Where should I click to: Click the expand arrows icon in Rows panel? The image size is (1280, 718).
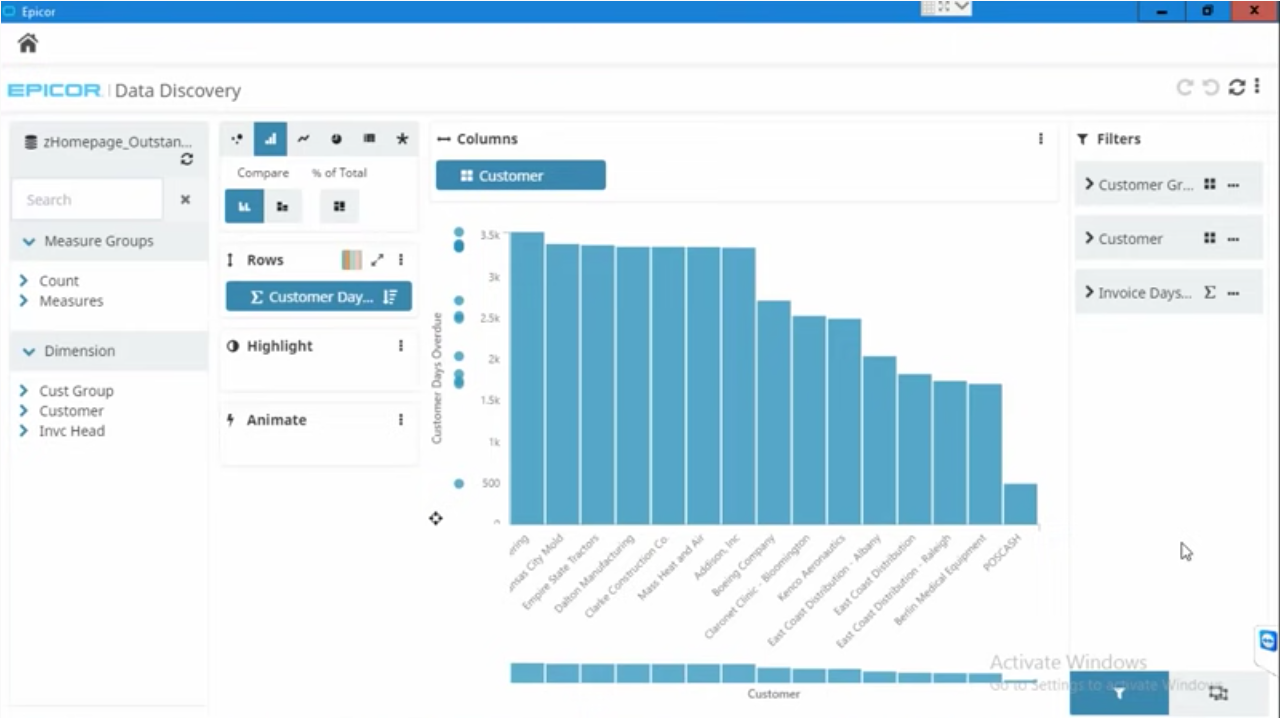point(377,259)
